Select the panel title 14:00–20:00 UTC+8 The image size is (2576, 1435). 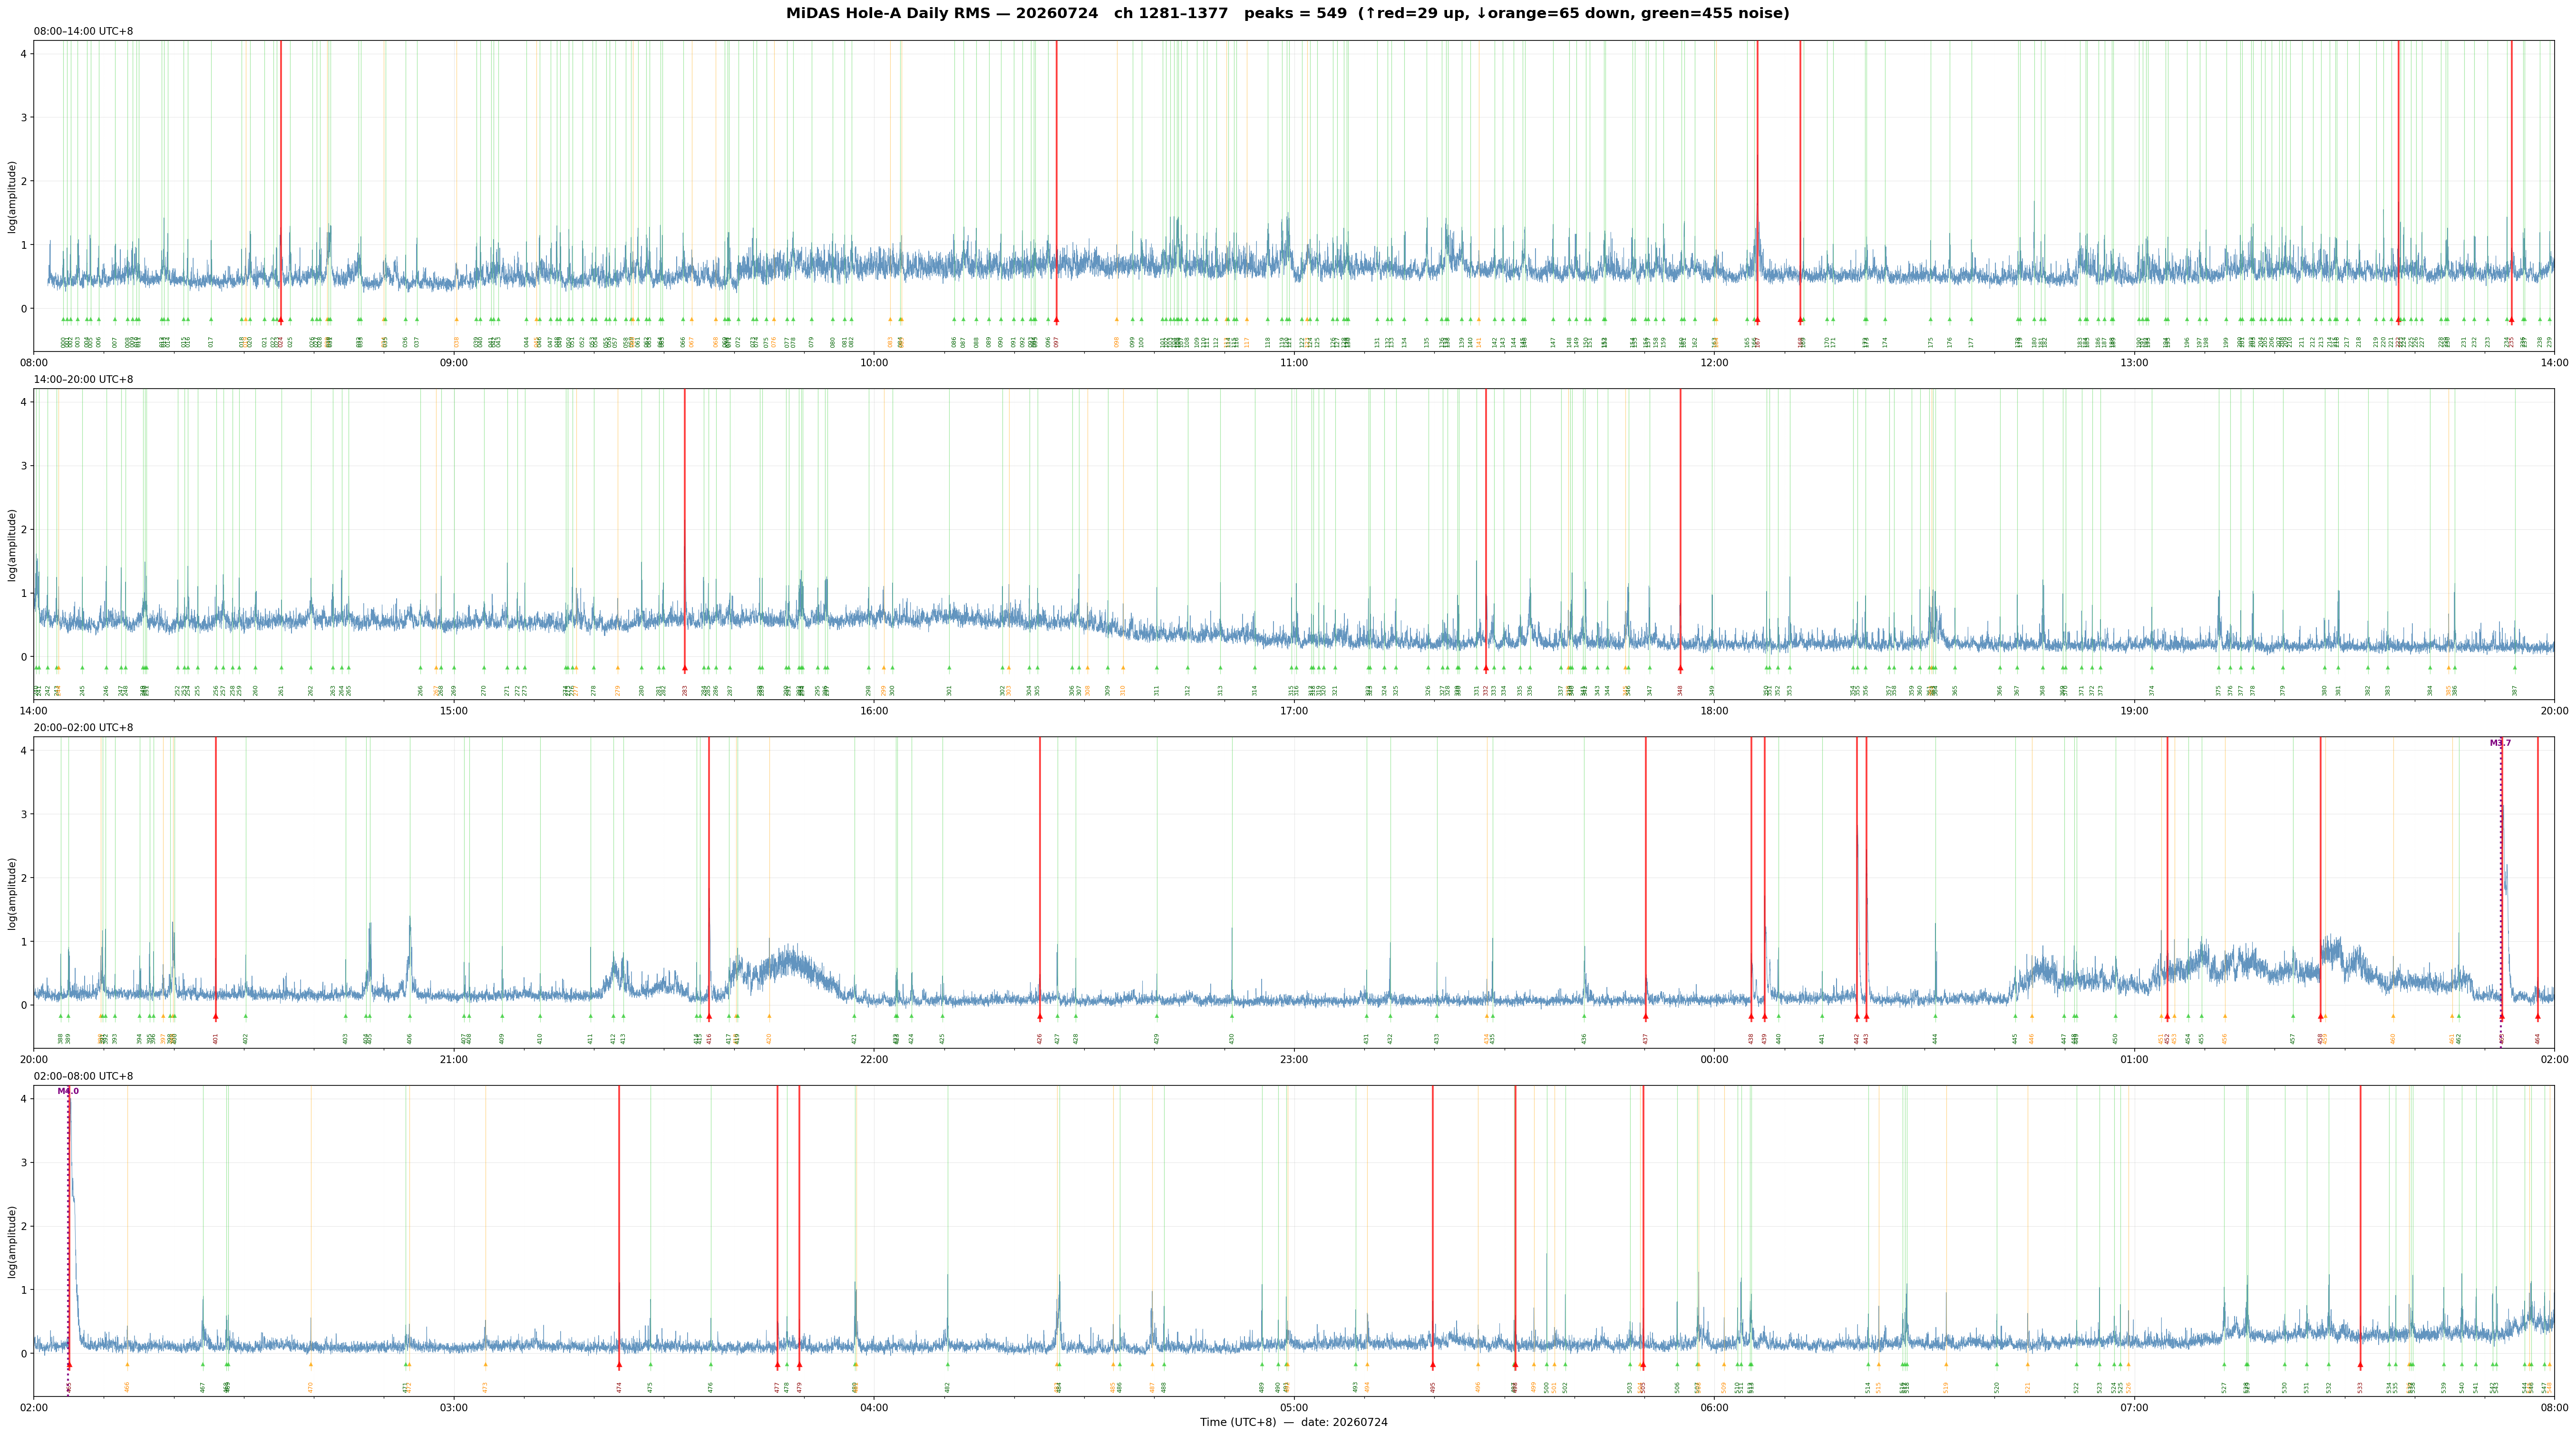point(83,380)
